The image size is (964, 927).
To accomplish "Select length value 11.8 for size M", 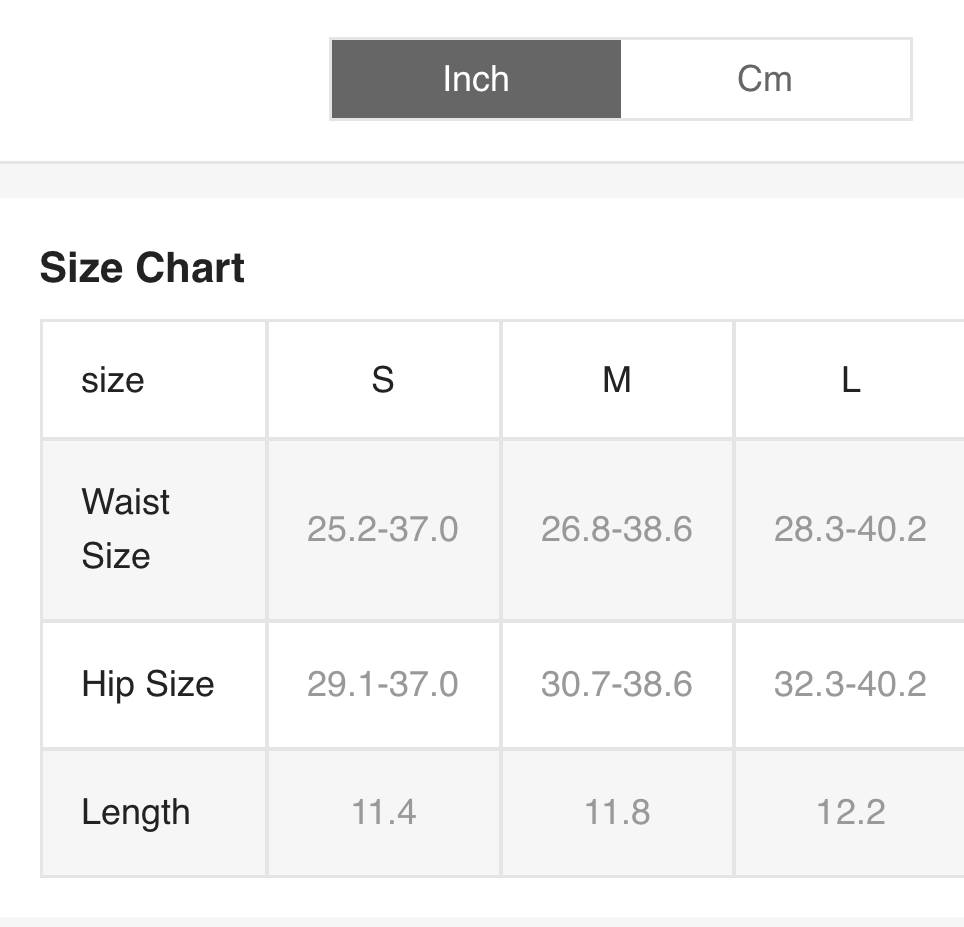I will click(x=617, y=812).
